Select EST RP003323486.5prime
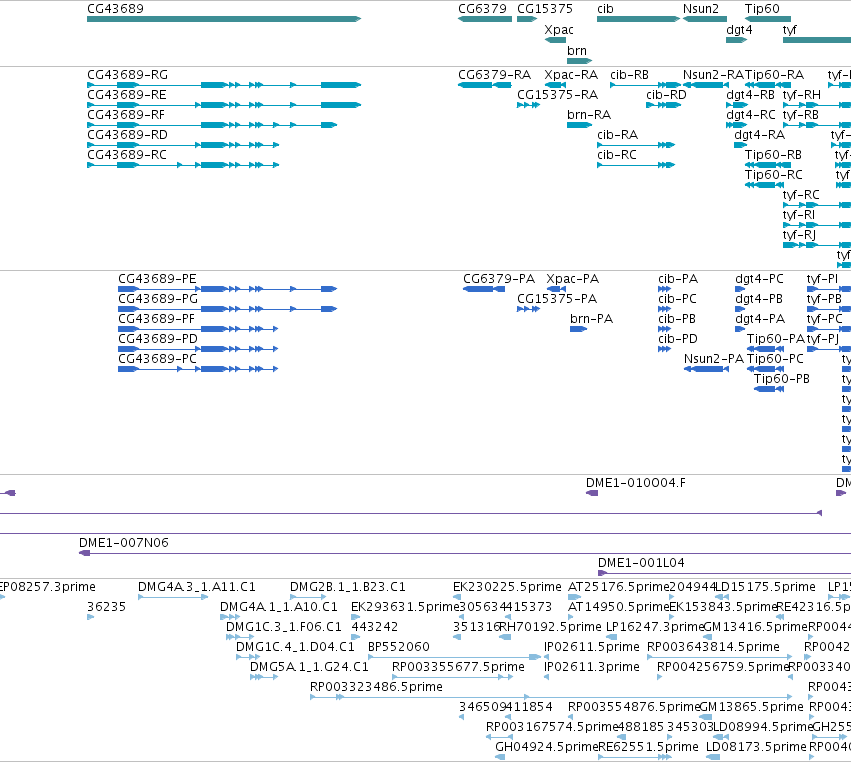 coord(551,697)
